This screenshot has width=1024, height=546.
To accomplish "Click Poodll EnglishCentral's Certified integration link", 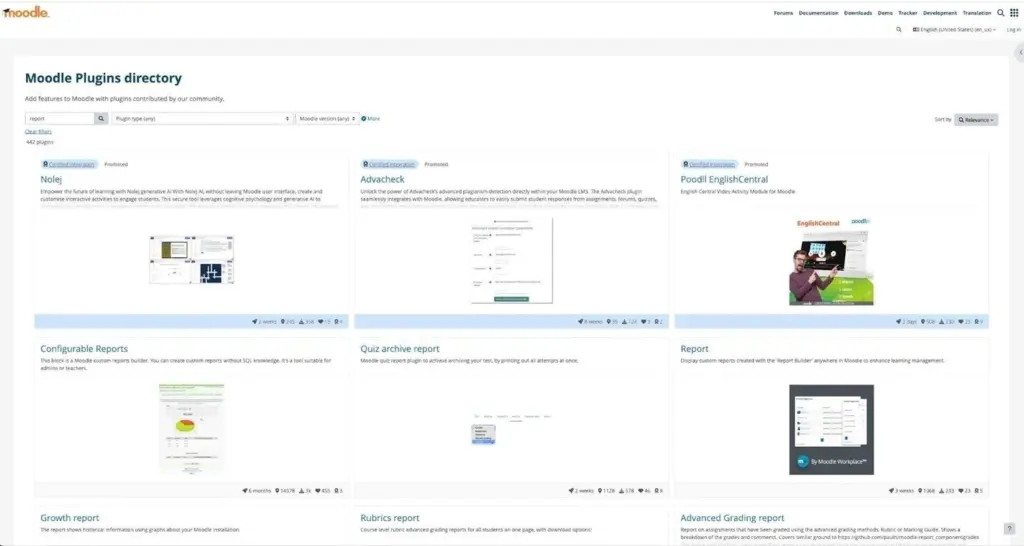I will [712, 165].
